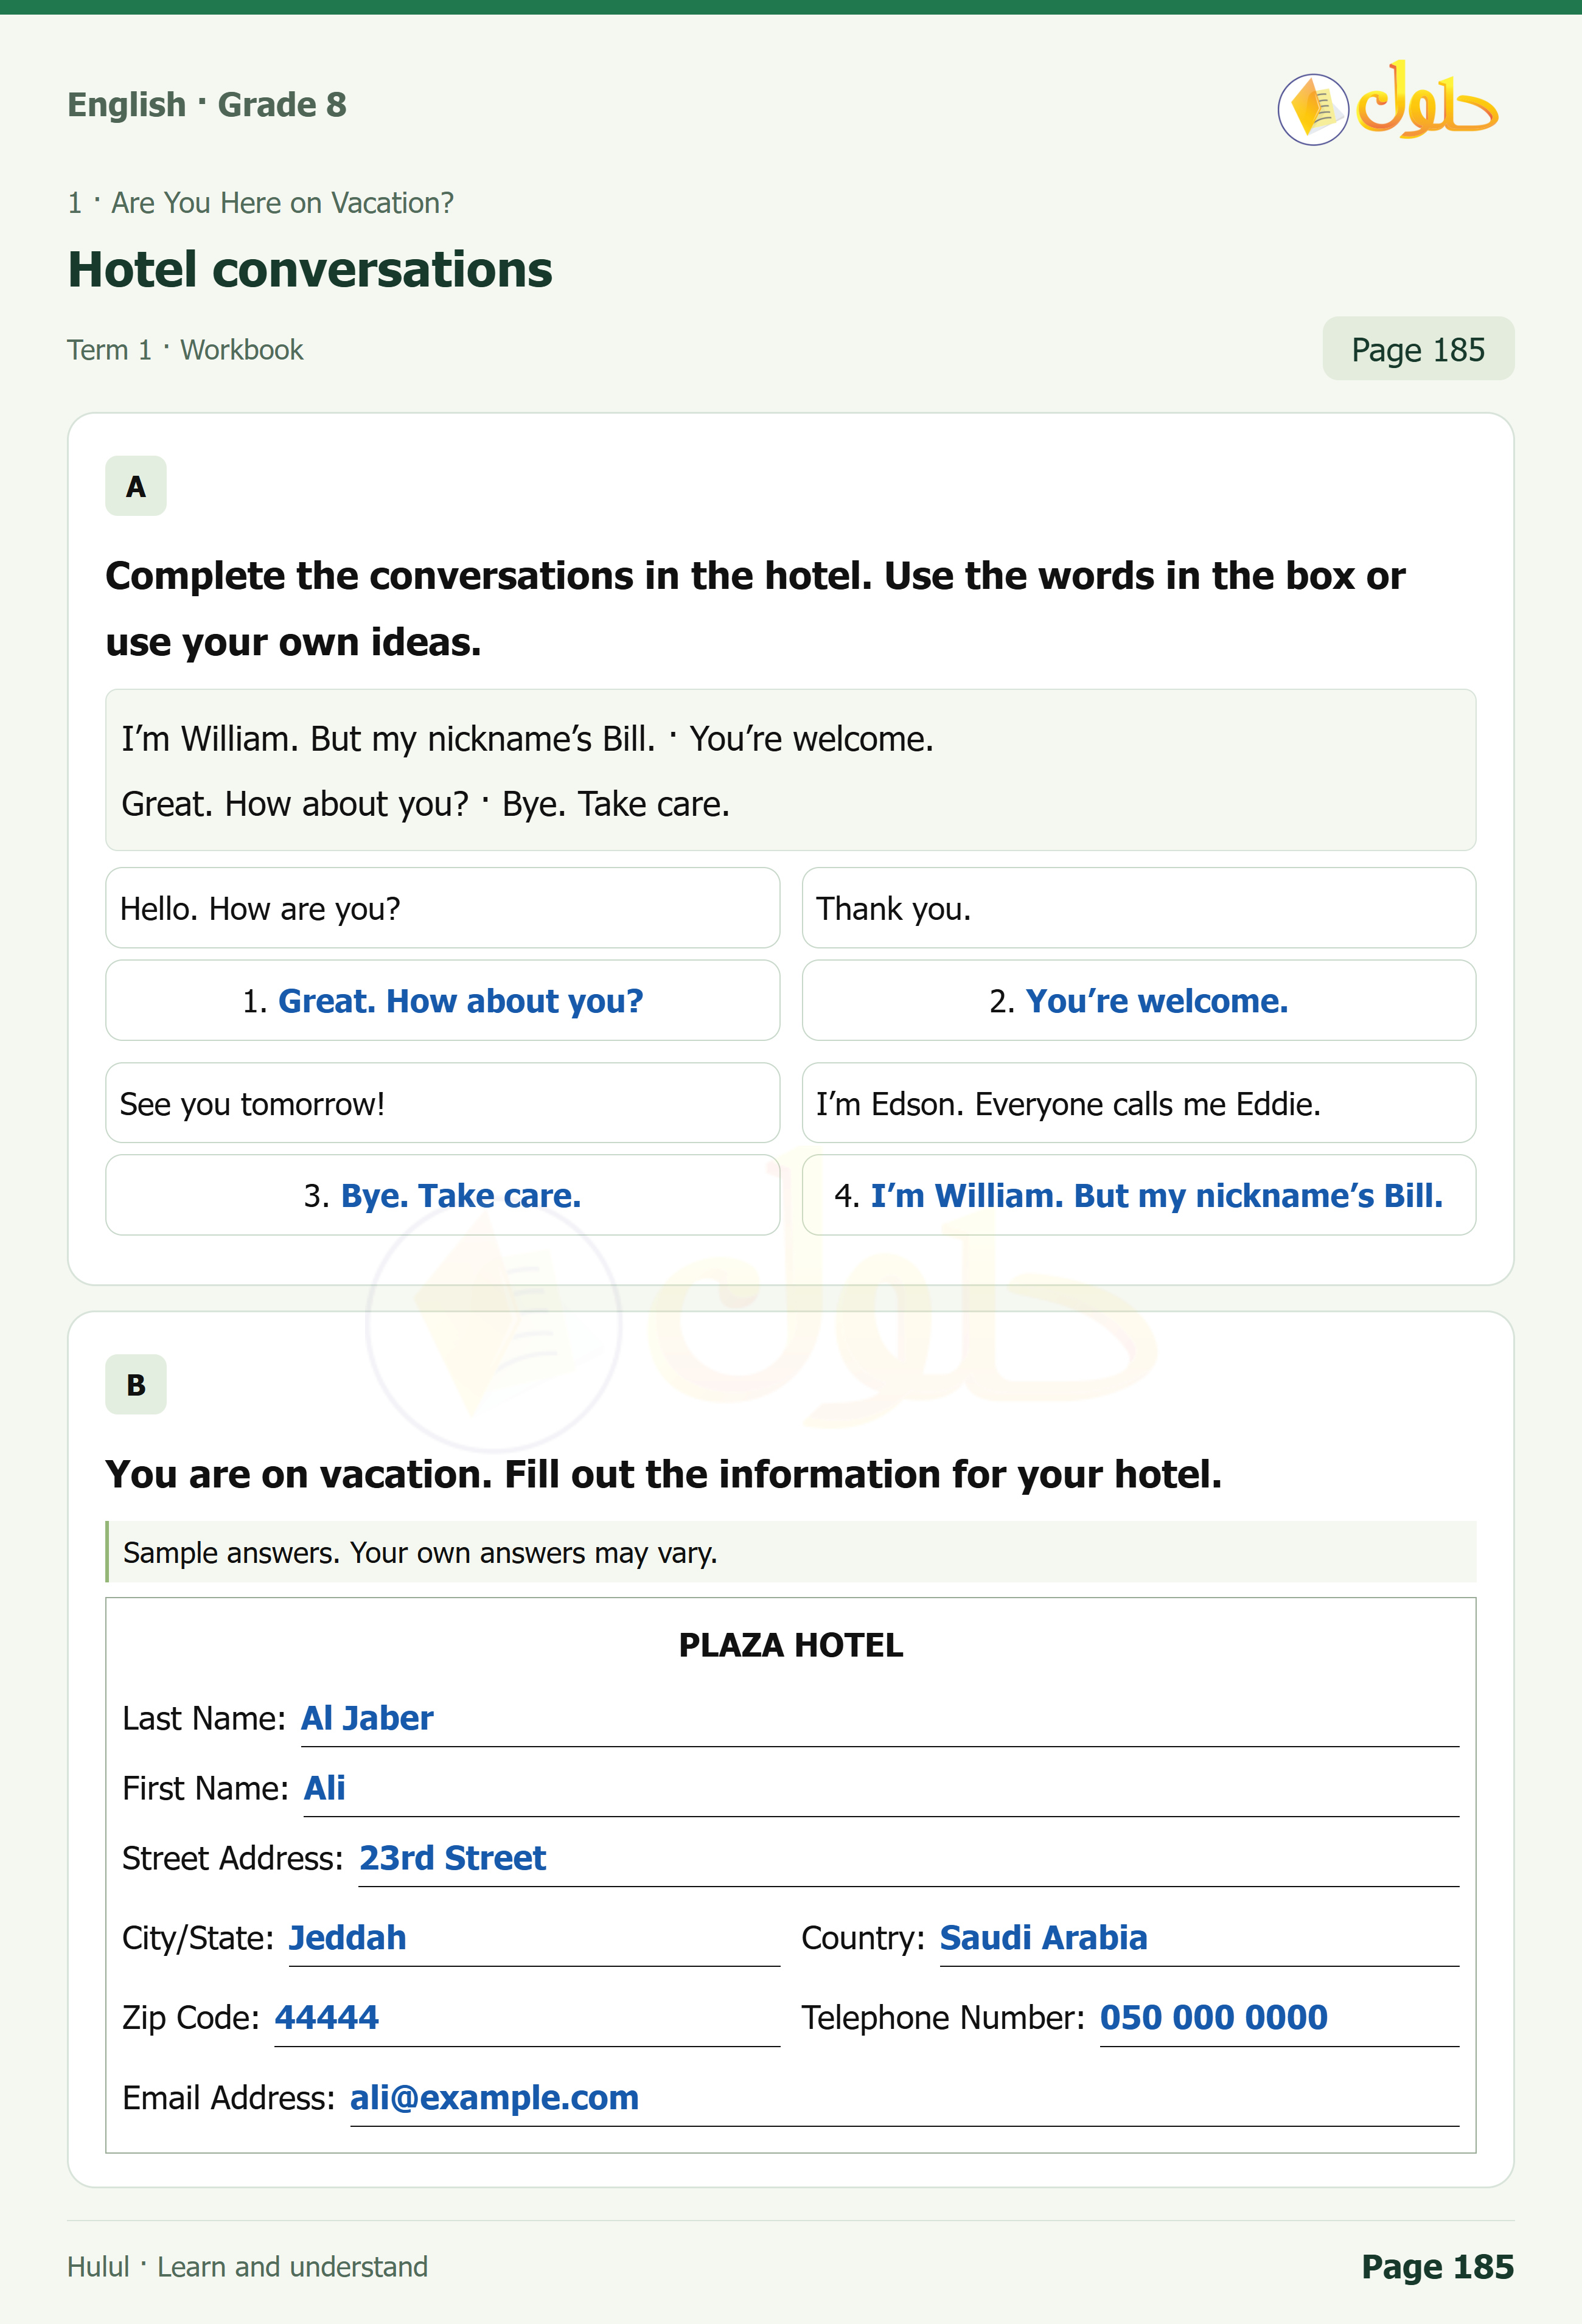The height and width of the screenshot is (2324, 1582).
Task: Click 'Great. How about you?' in the word box
Action: 295,804
